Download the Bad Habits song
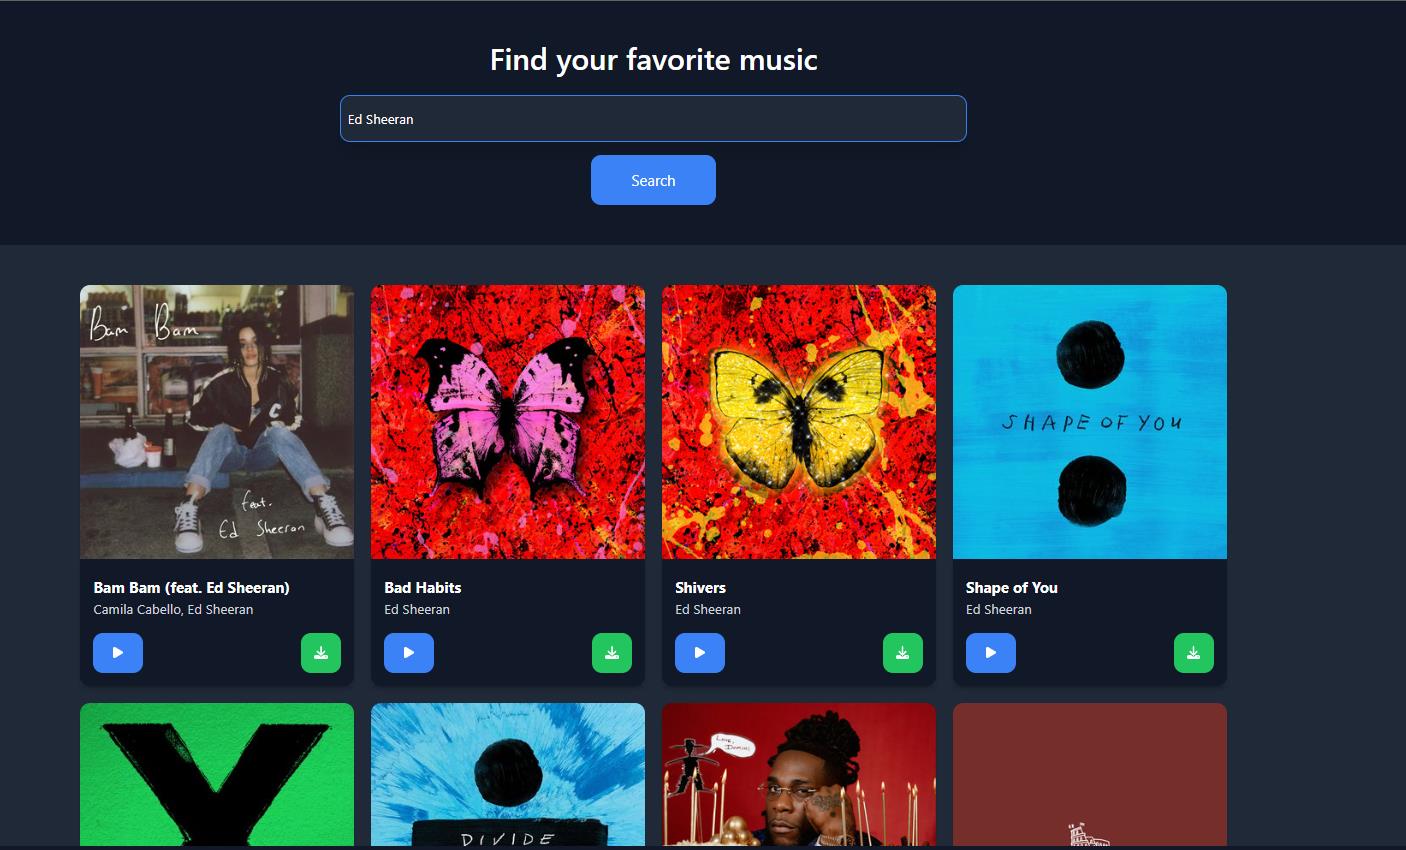 pos(612,653)
